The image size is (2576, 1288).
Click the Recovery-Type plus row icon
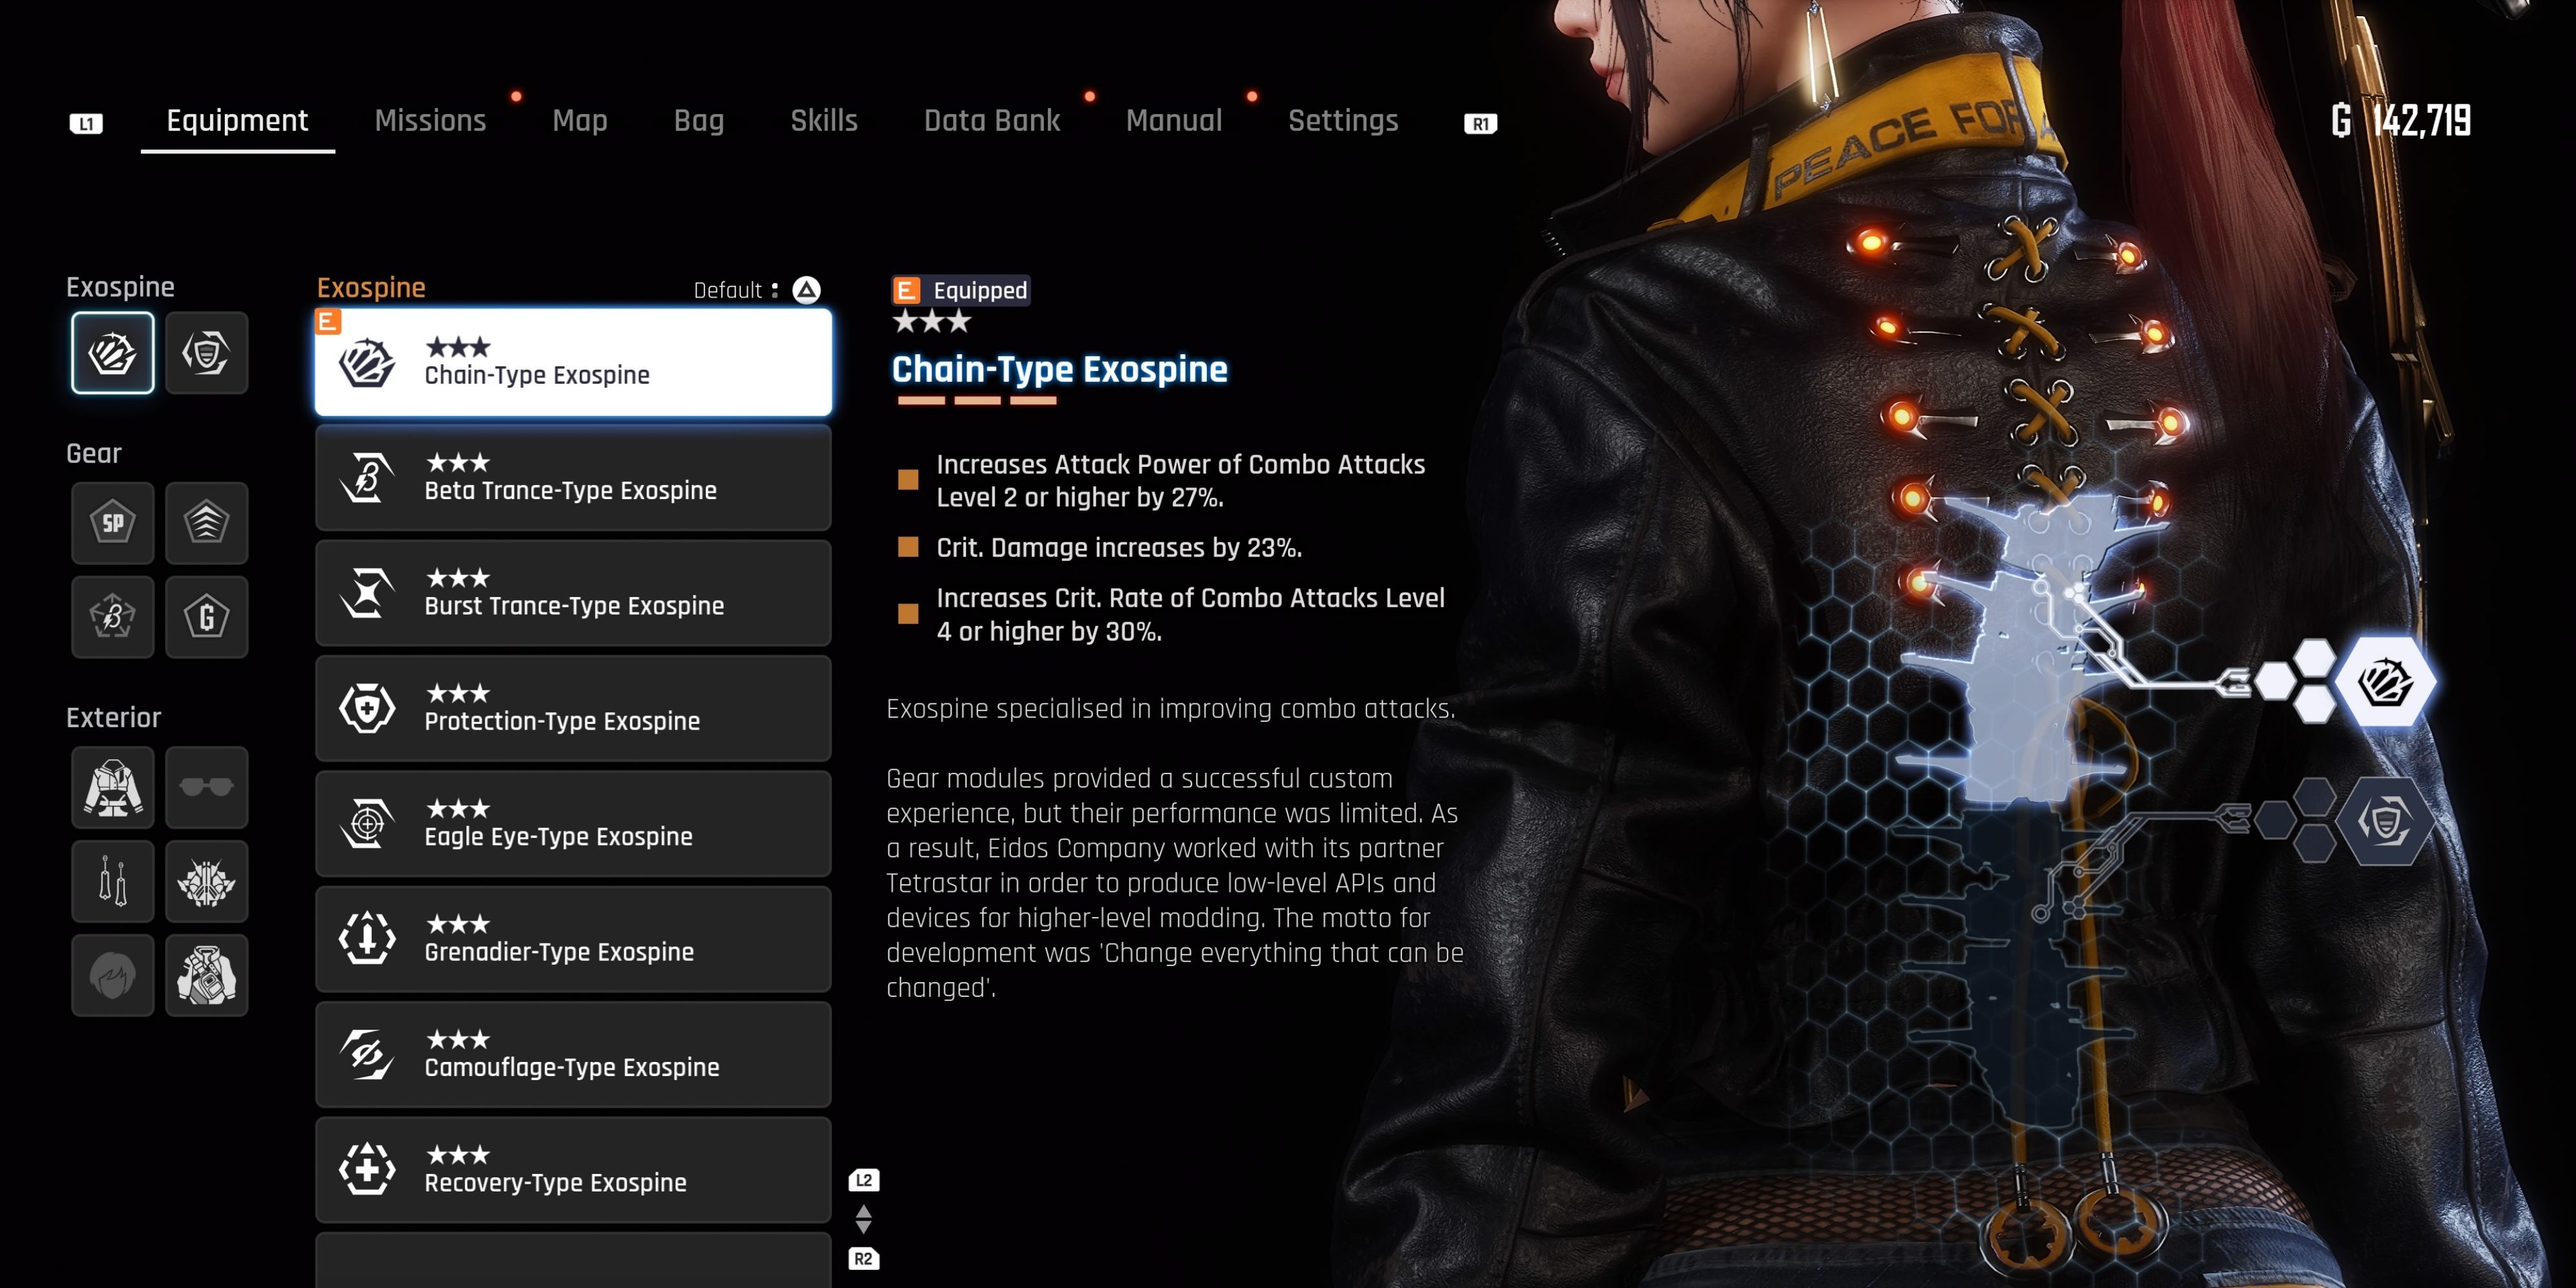[367, 1170]
